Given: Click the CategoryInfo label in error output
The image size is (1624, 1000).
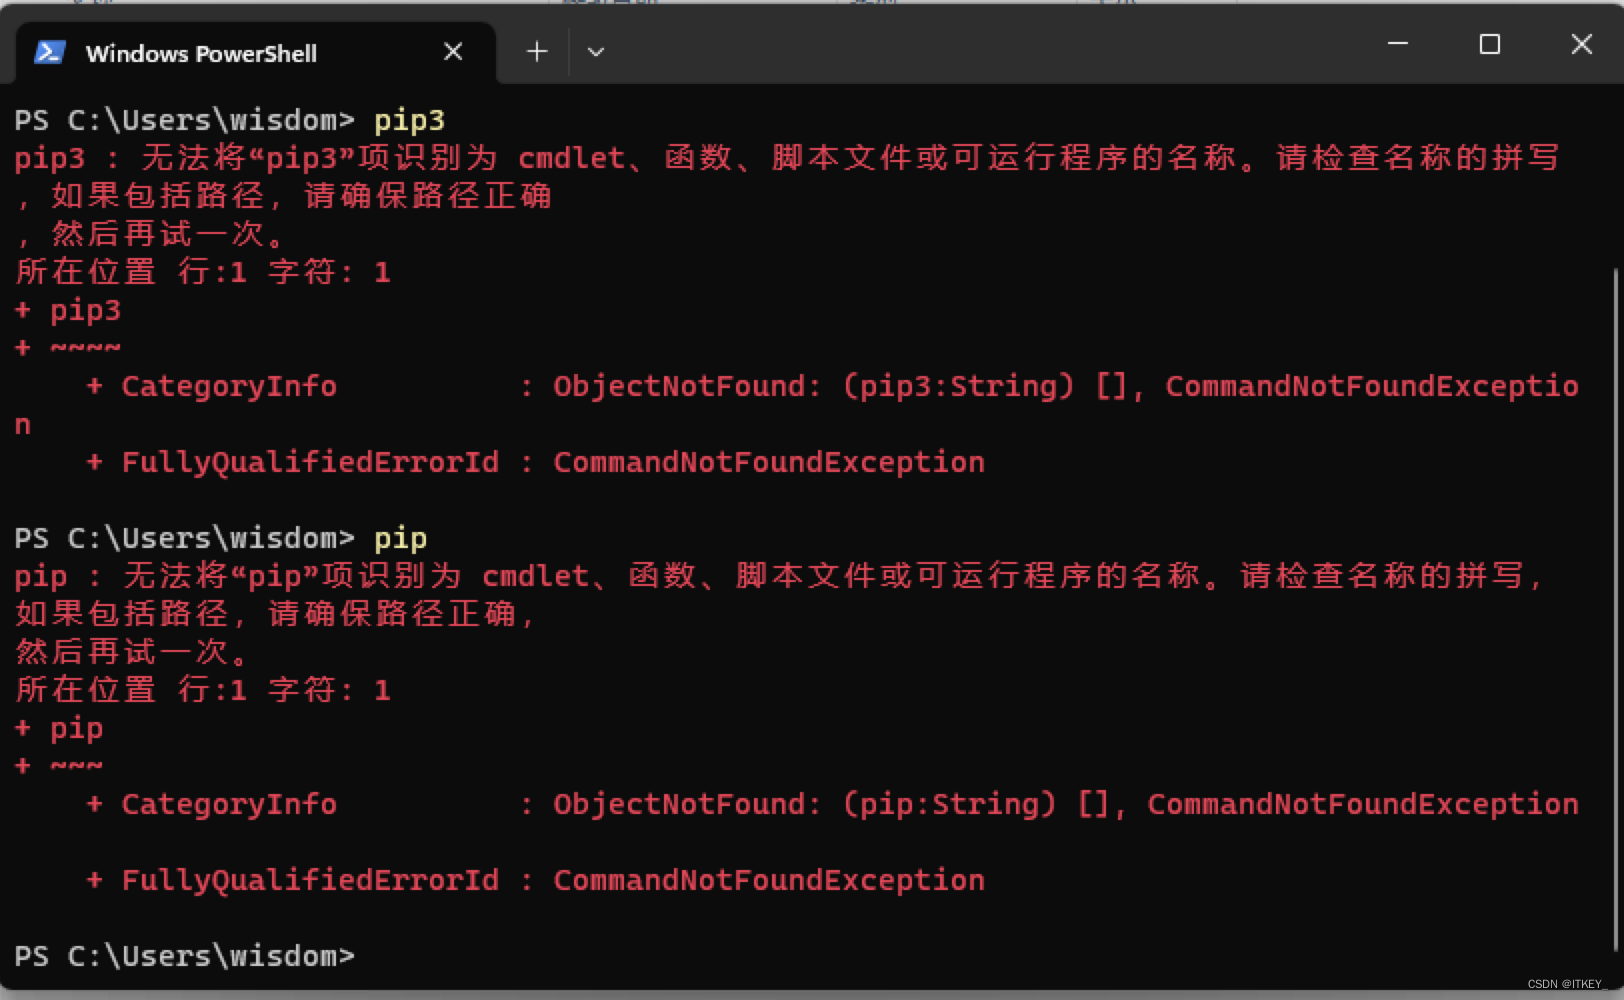Looking at the screenshot, I should point(228,386).
